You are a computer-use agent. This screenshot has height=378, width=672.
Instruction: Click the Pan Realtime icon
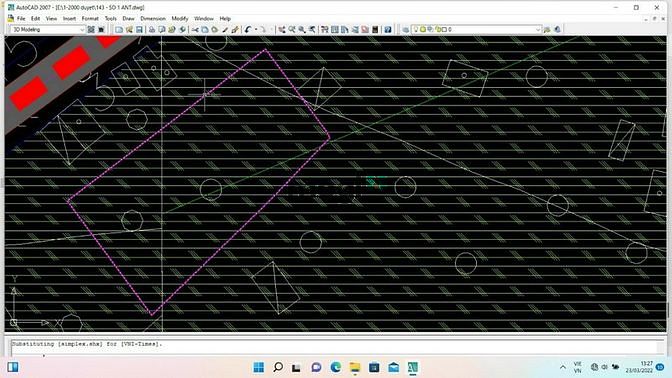coord(282,30)
